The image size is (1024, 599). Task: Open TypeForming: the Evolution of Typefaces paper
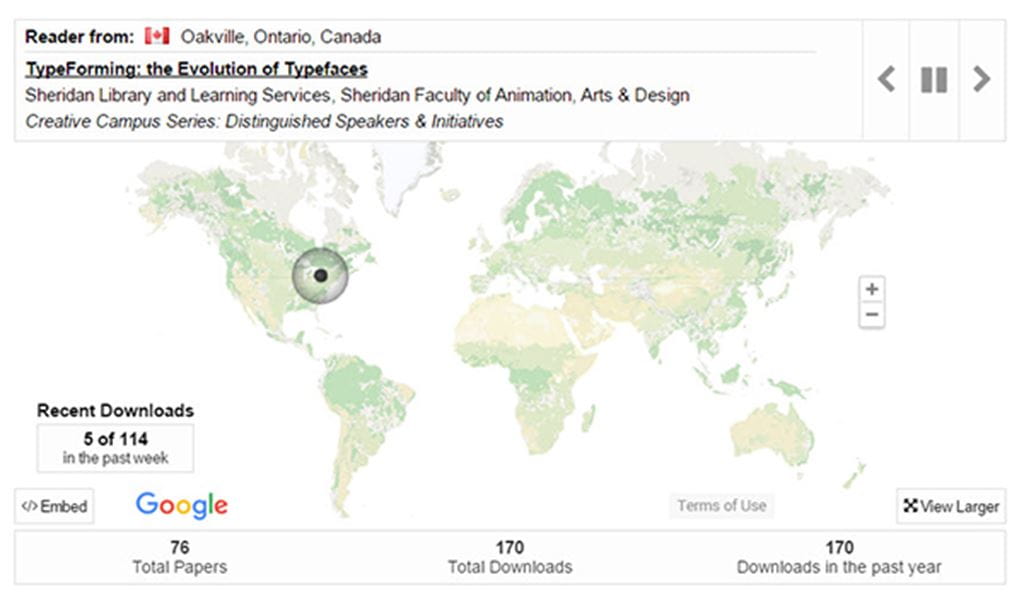pos(196,69)
